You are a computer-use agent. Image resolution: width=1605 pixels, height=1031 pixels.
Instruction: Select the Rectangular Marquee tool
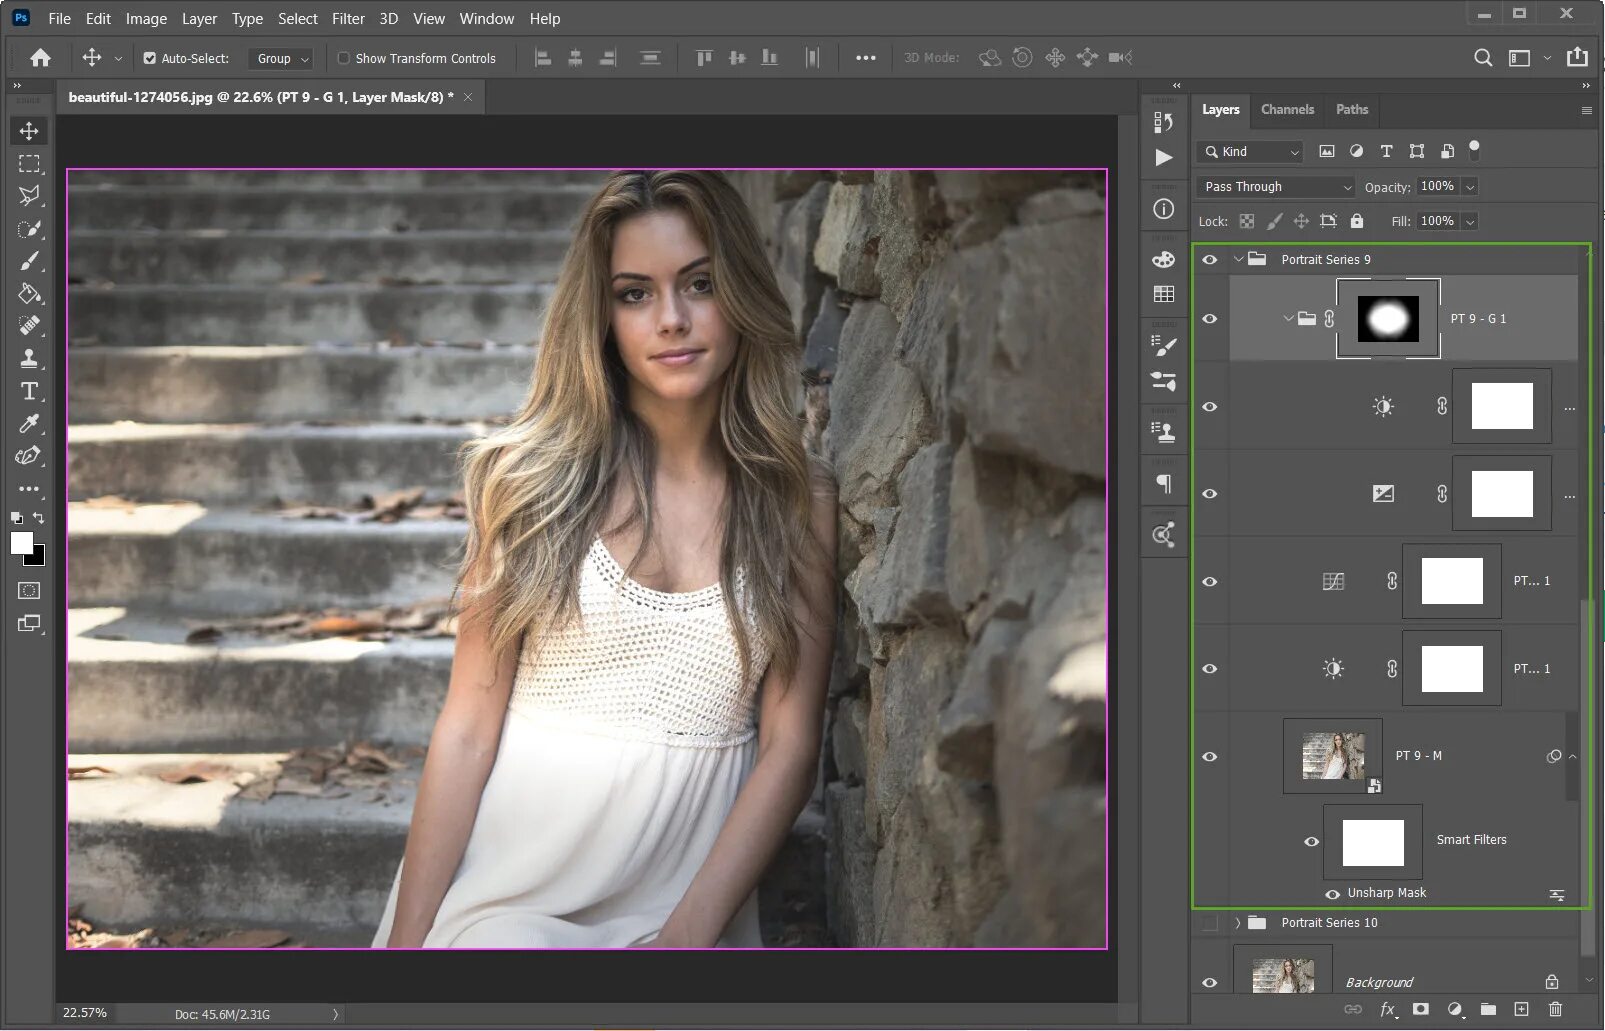pos(29,163)
